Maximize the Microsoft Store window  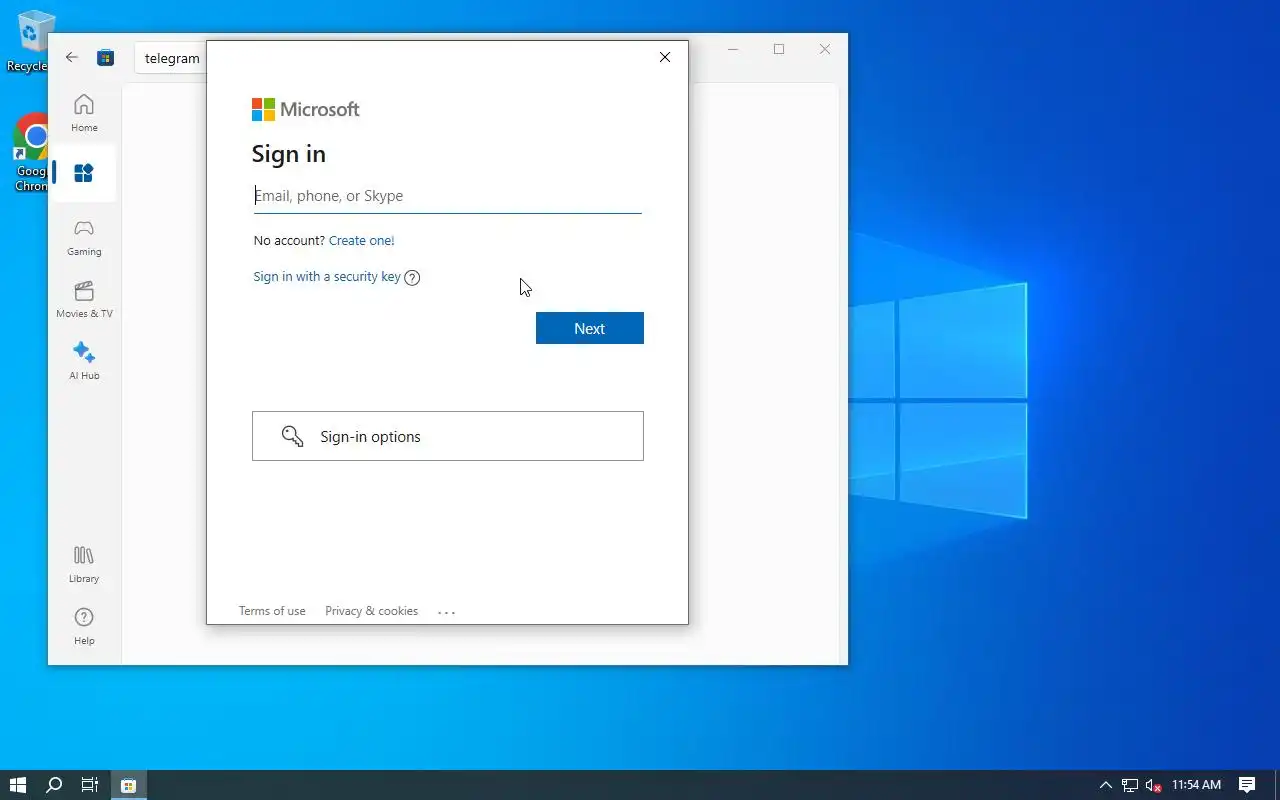click(779, 49)
